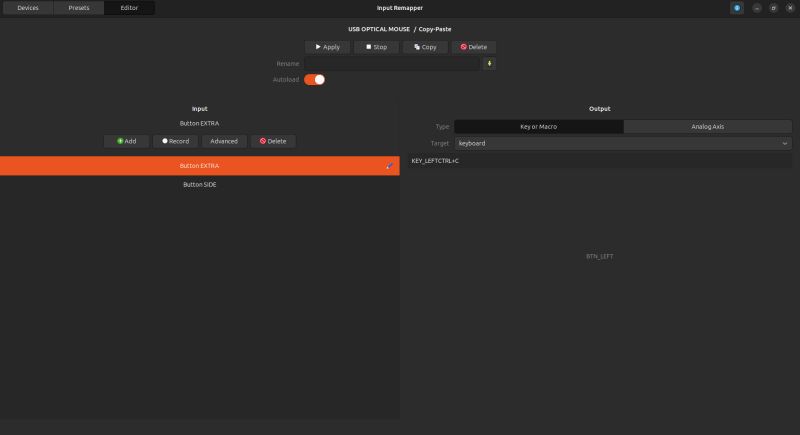Screen dimensions: 800x435
Task: Click USB OPTICAL MOUSE / Copy-Paste title
Action: coord(399,29)
